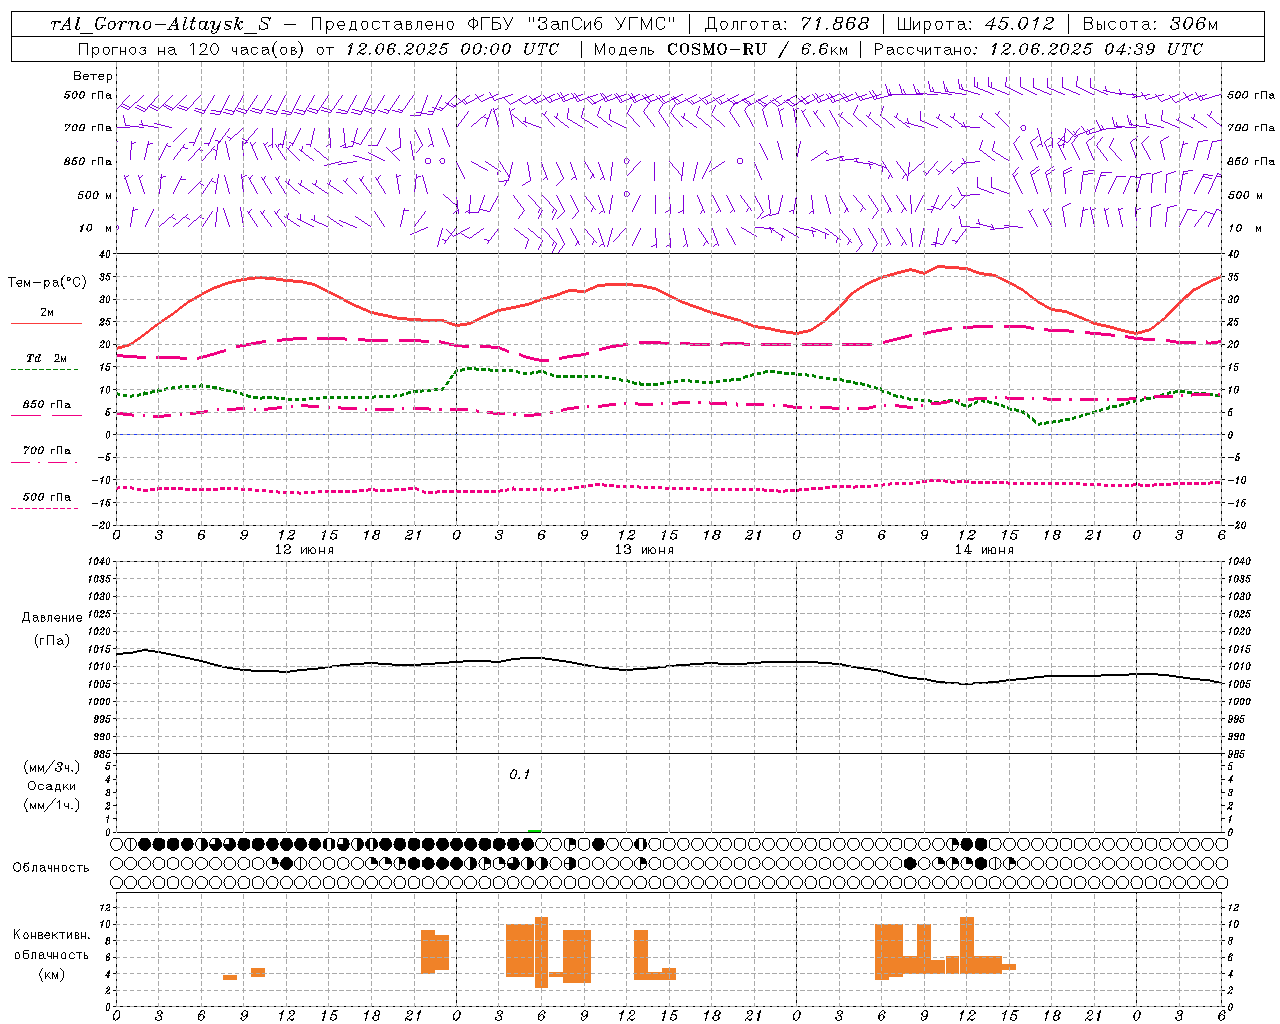Click the Осадки precipitation label
Screen dimensions: 1280x1024
pos(52,786)
